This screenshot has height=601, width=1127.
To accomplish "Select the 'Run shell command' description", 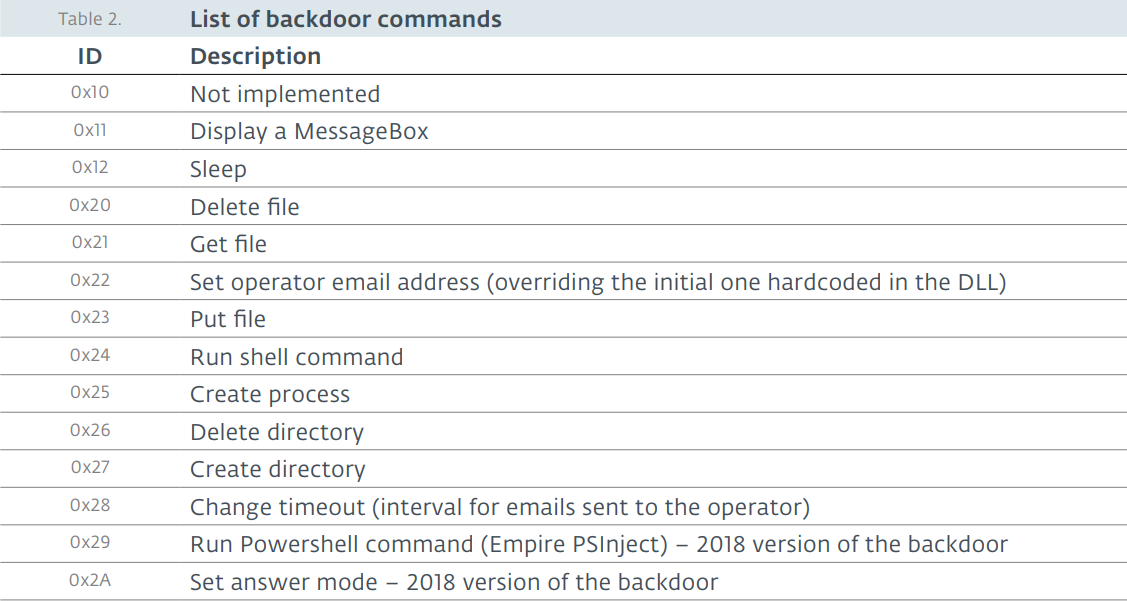I will [296, 357].
